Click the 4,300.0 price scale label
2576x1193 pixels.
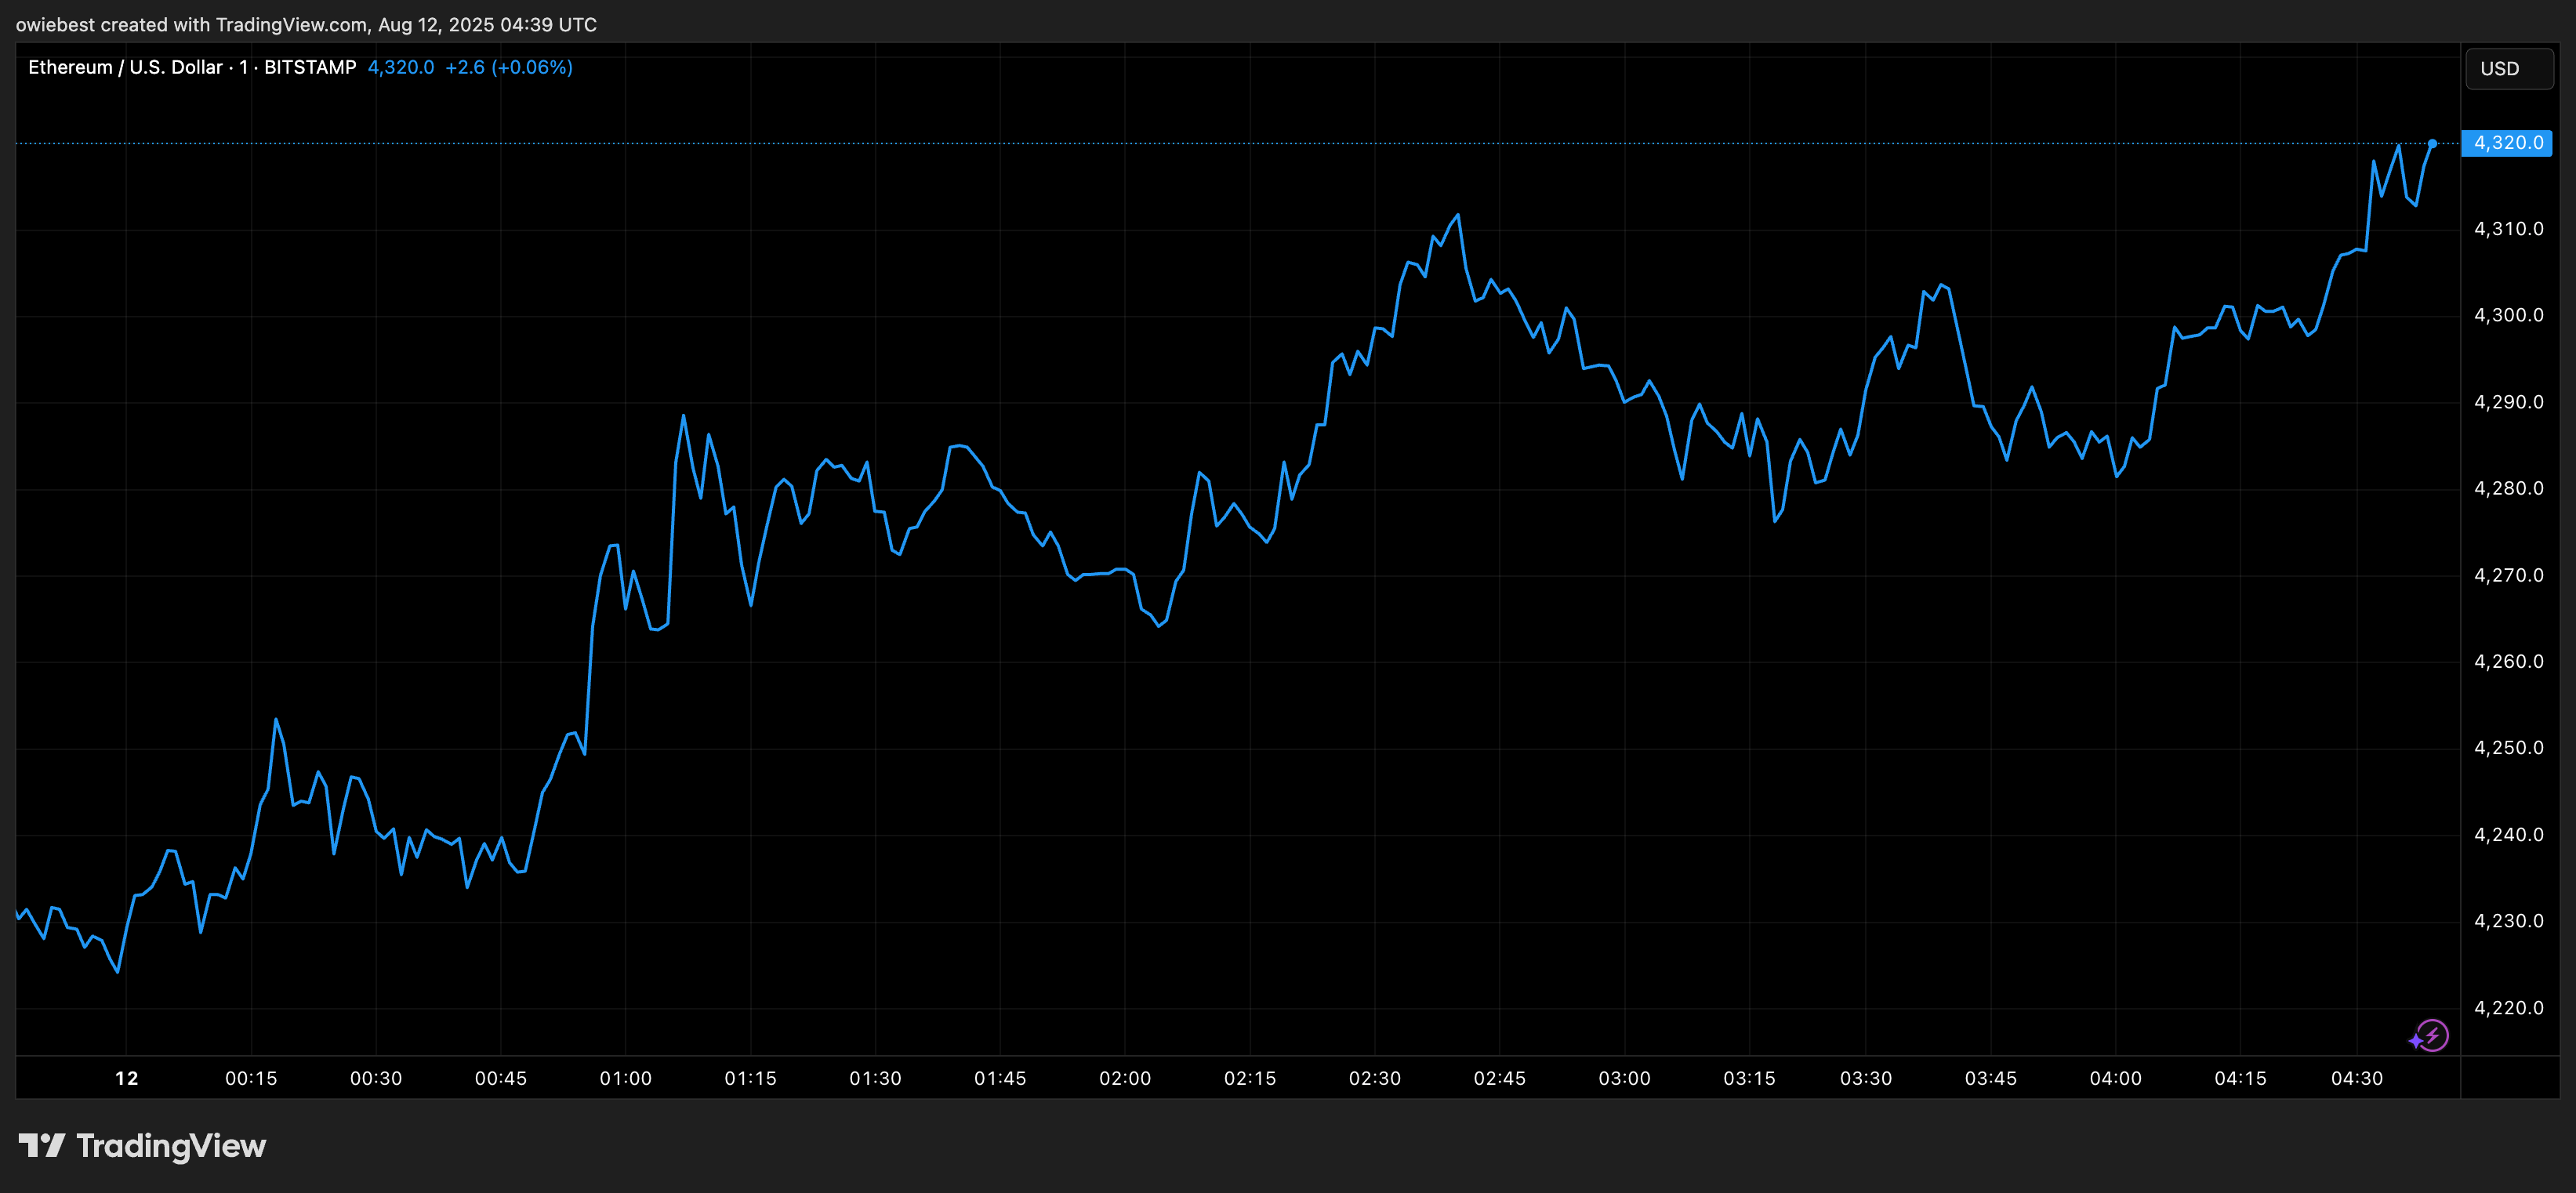(x=2508, y=316)
